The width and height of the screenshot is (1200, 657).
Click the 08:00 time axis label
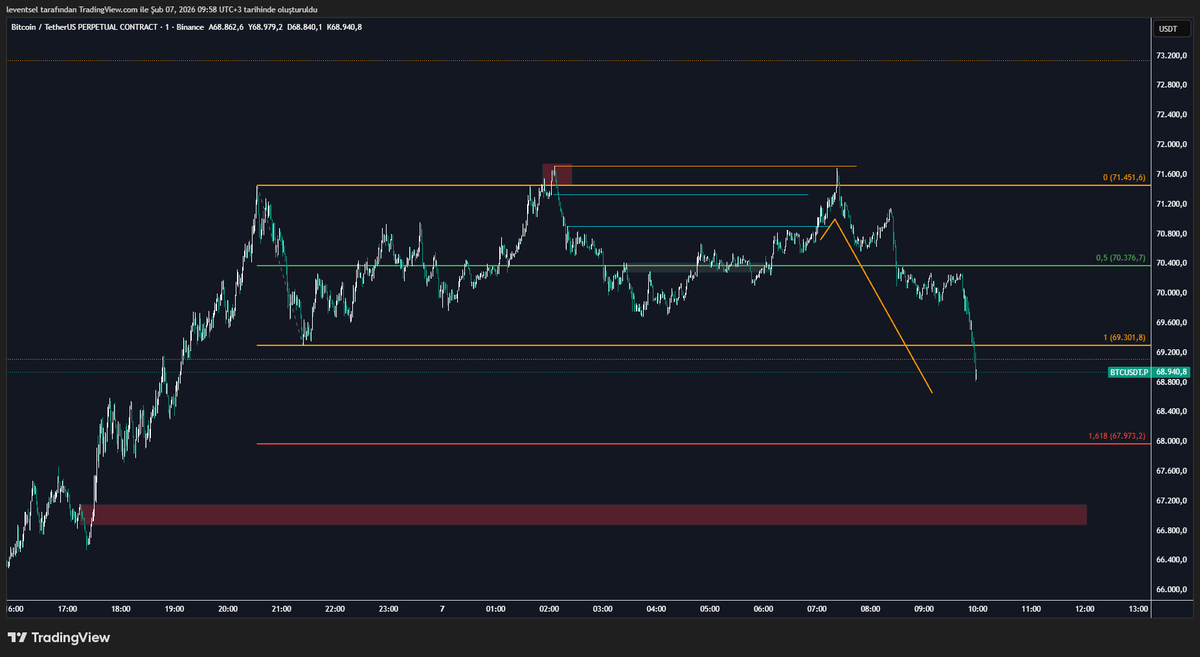[x=871, y=609]
